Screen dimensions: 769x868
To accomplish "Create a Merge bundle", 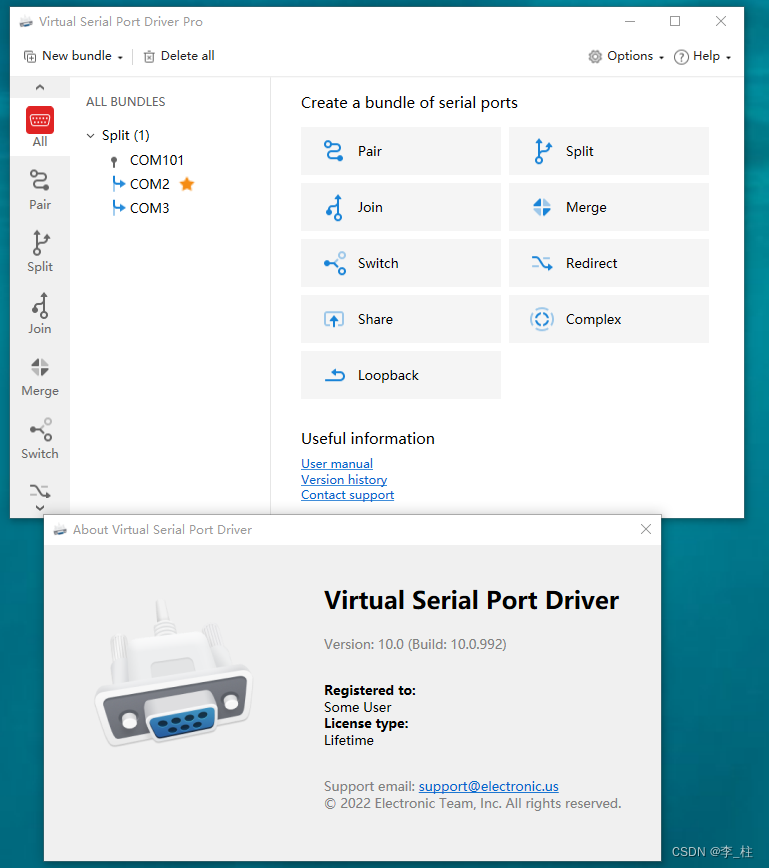I will coord(608,207).
